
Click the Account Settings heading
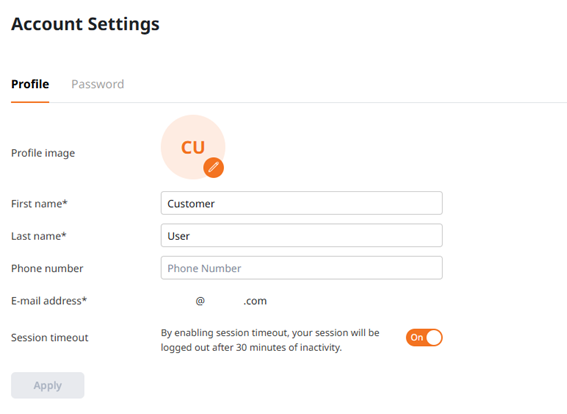85,24
